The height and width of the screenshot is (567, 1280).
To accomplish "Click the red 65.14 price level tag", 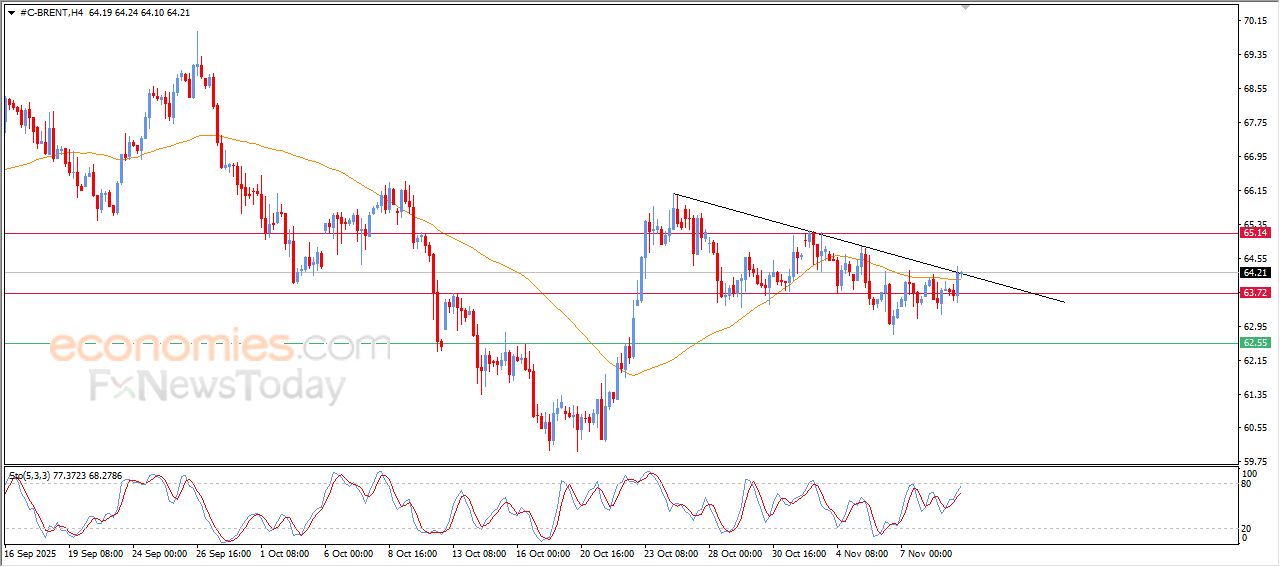I will tap(1254, 233).
